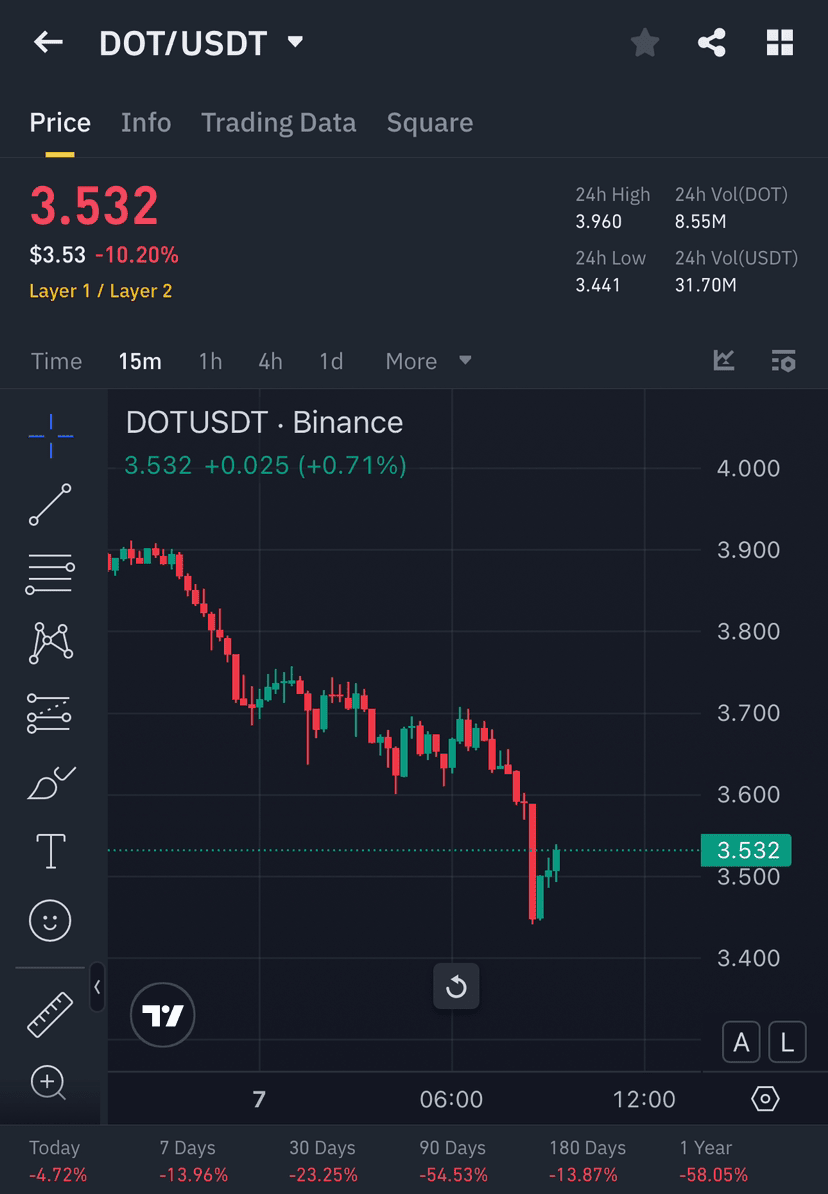Open the chart indicators icon
This screenshot has height=1194, width=828.
(x=724, y=360)
